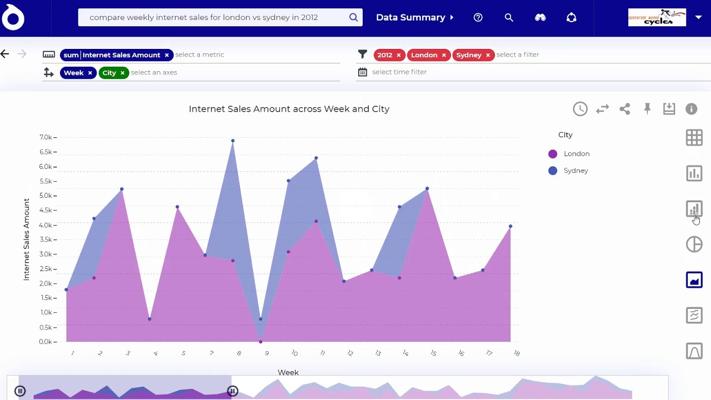Screen dimensions: 711x400
Task: Click the Week axis chip label
Action: [x=73, y=73]
